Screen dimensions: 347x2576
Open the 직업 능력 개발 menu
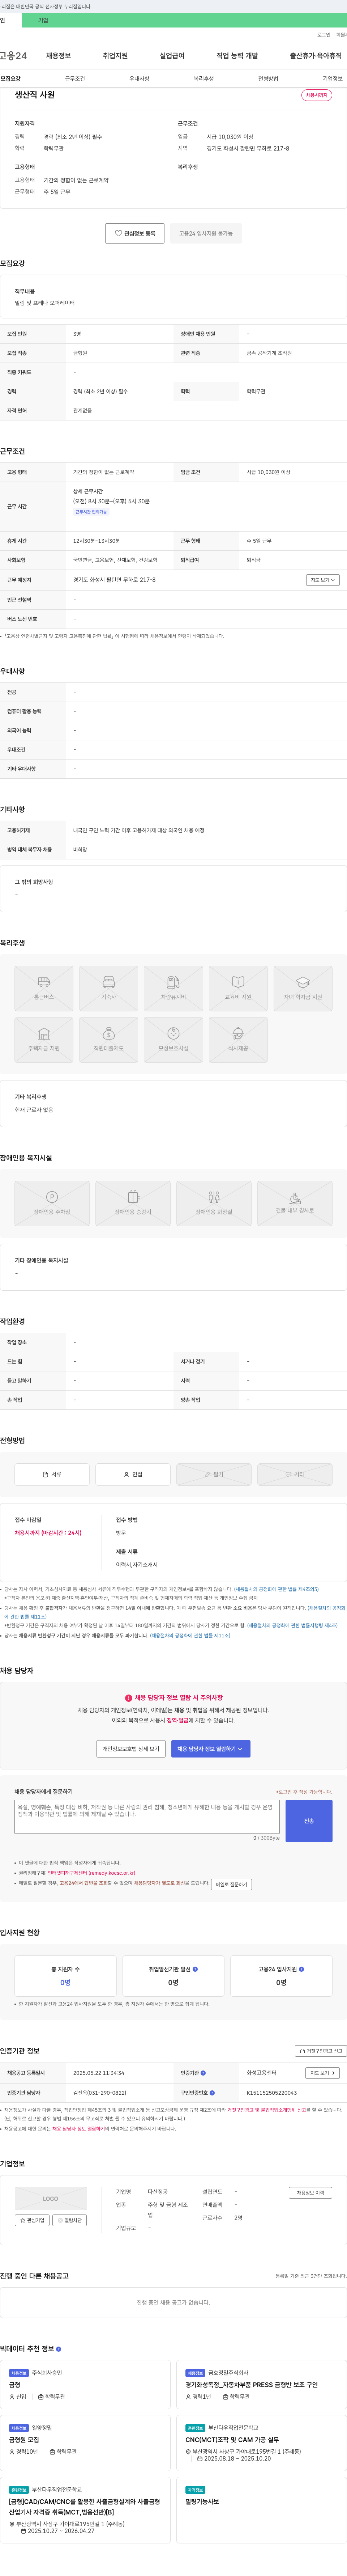(x=237, y=56)
